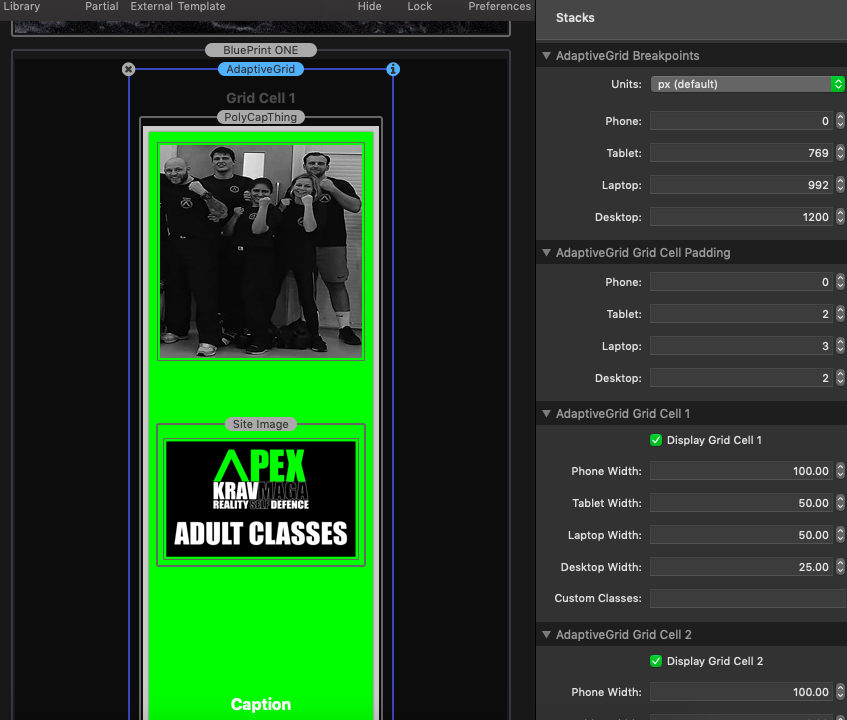
Task: Click the Cell Padding Phone field
Action: coord(741,282)
